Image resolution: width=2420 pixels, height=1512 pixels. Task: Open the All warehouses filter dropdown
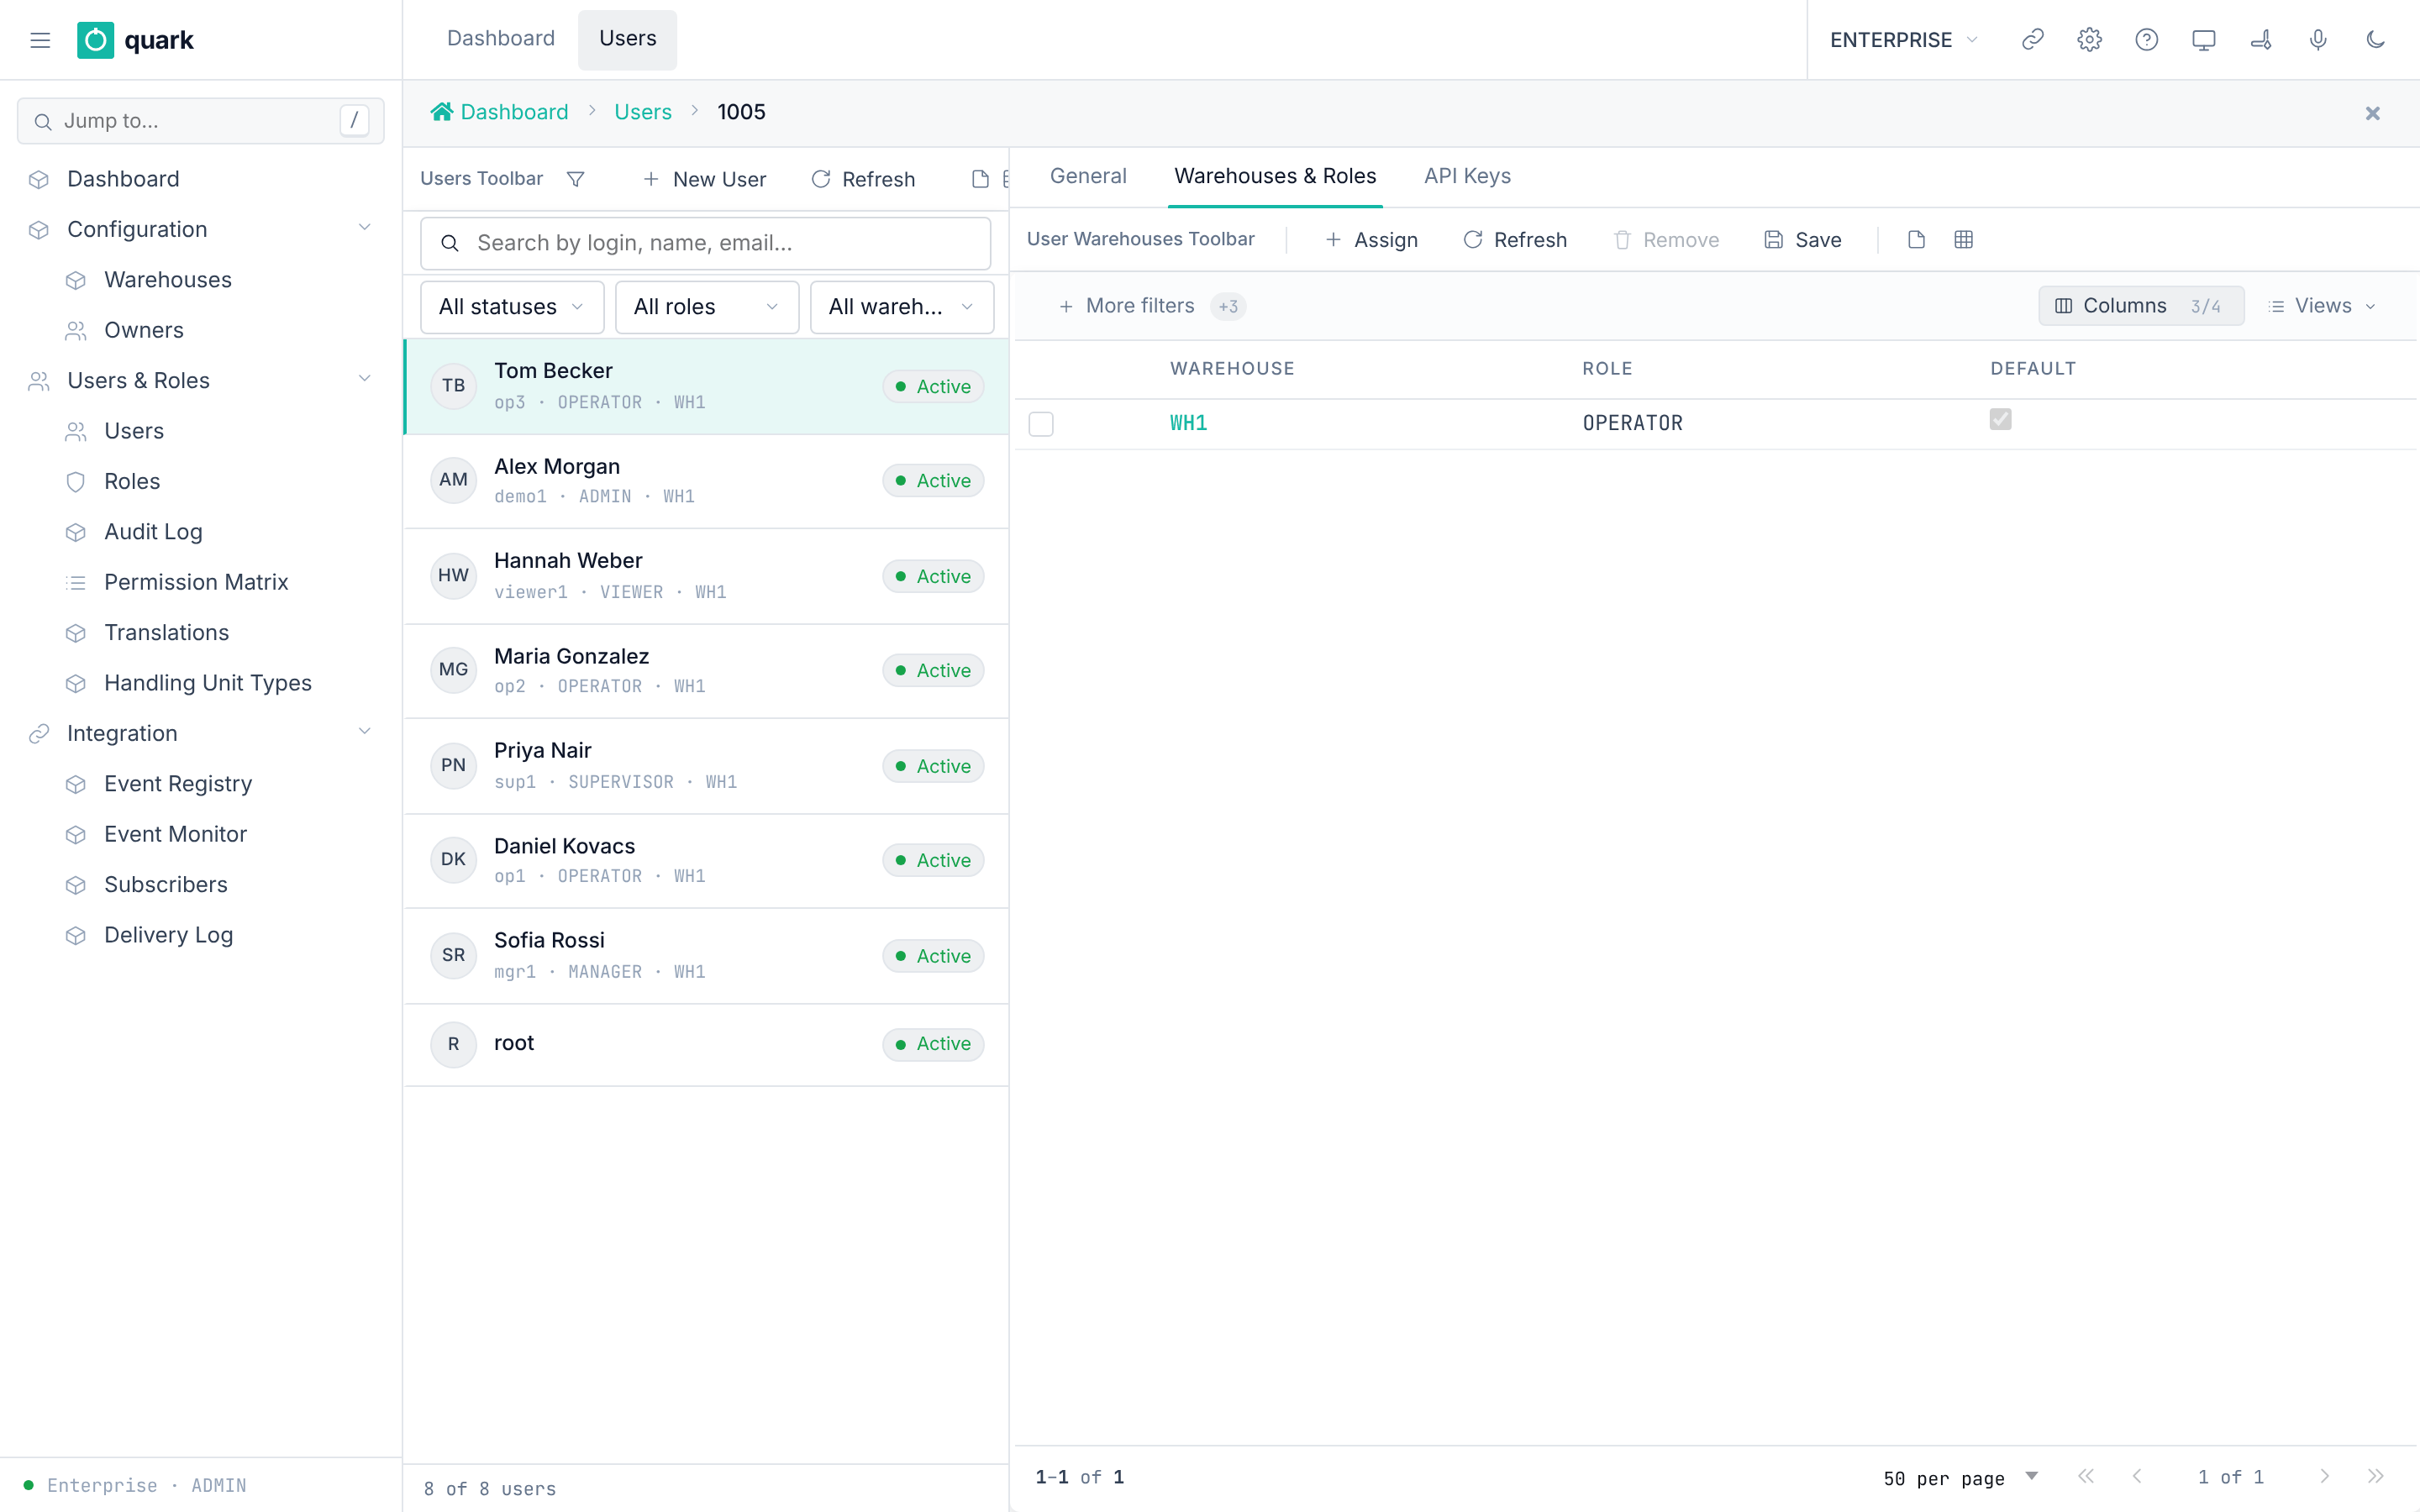[901, 307]
